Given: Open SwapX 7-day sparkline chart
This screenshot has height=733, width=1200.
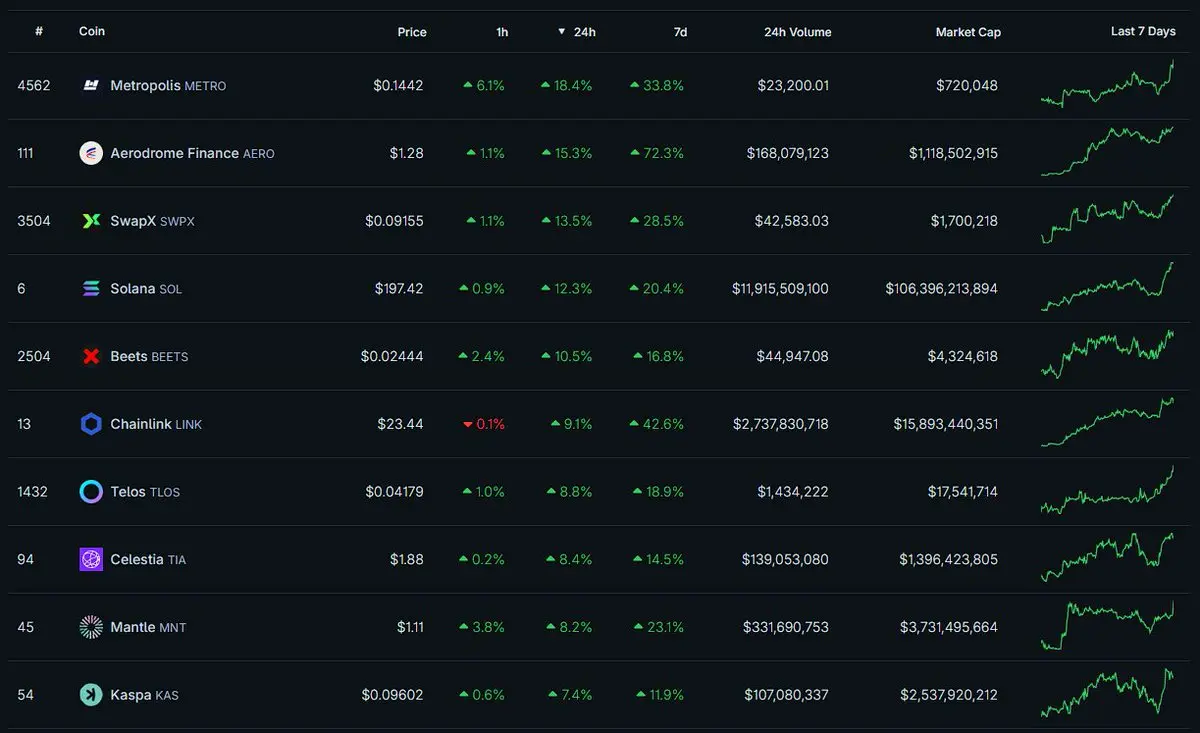Looking at the screenshot, I should click(x=1108, y=219).
